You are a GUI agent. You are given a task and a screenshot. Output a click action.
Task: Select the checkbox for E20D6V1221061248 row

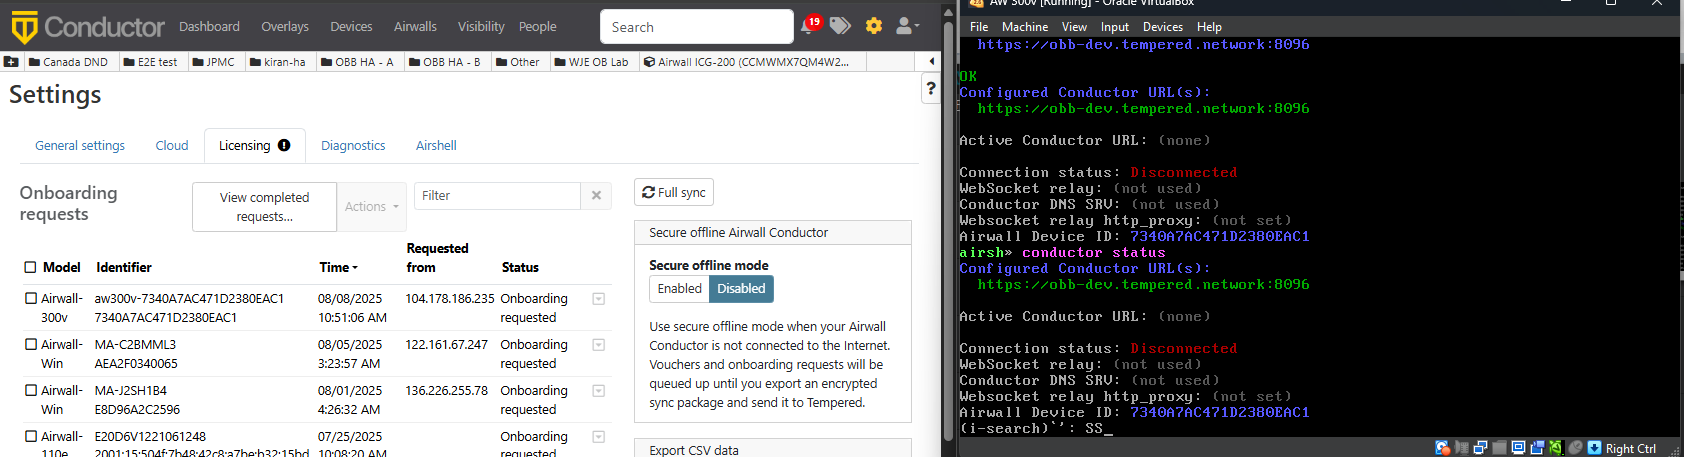[x=31, y=436]
